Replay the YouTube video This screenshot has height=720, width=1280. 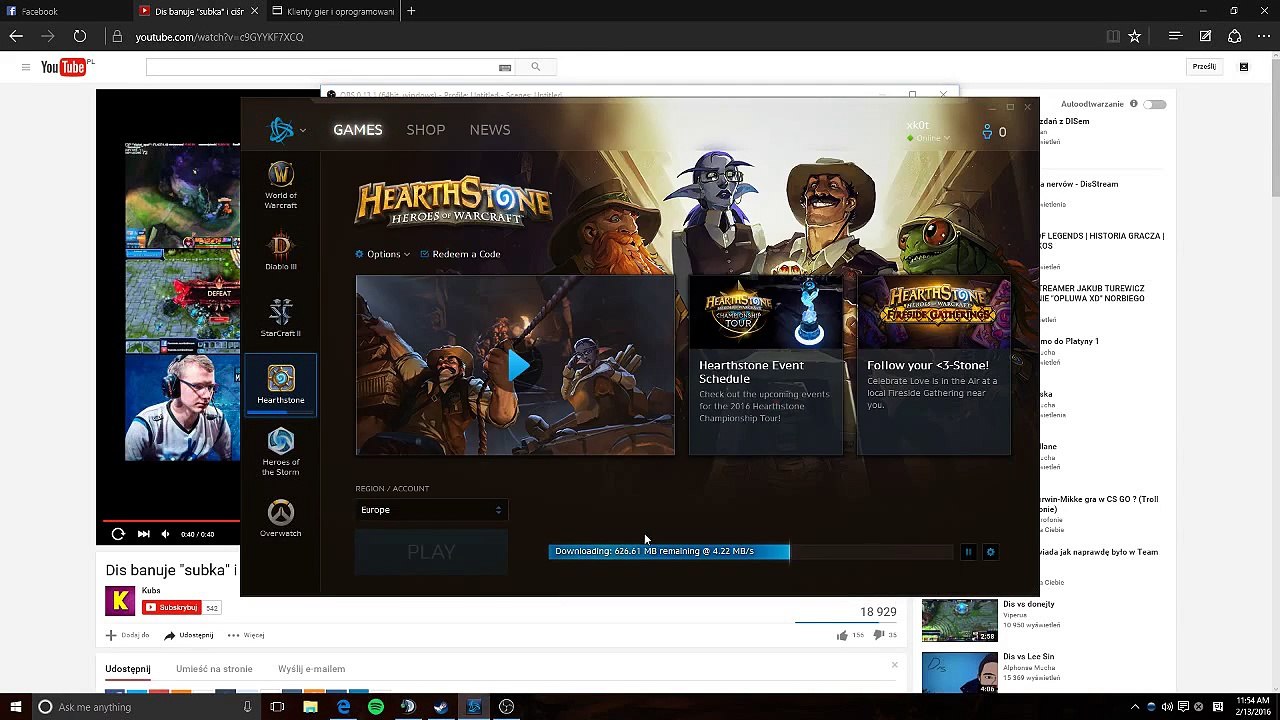118,534
